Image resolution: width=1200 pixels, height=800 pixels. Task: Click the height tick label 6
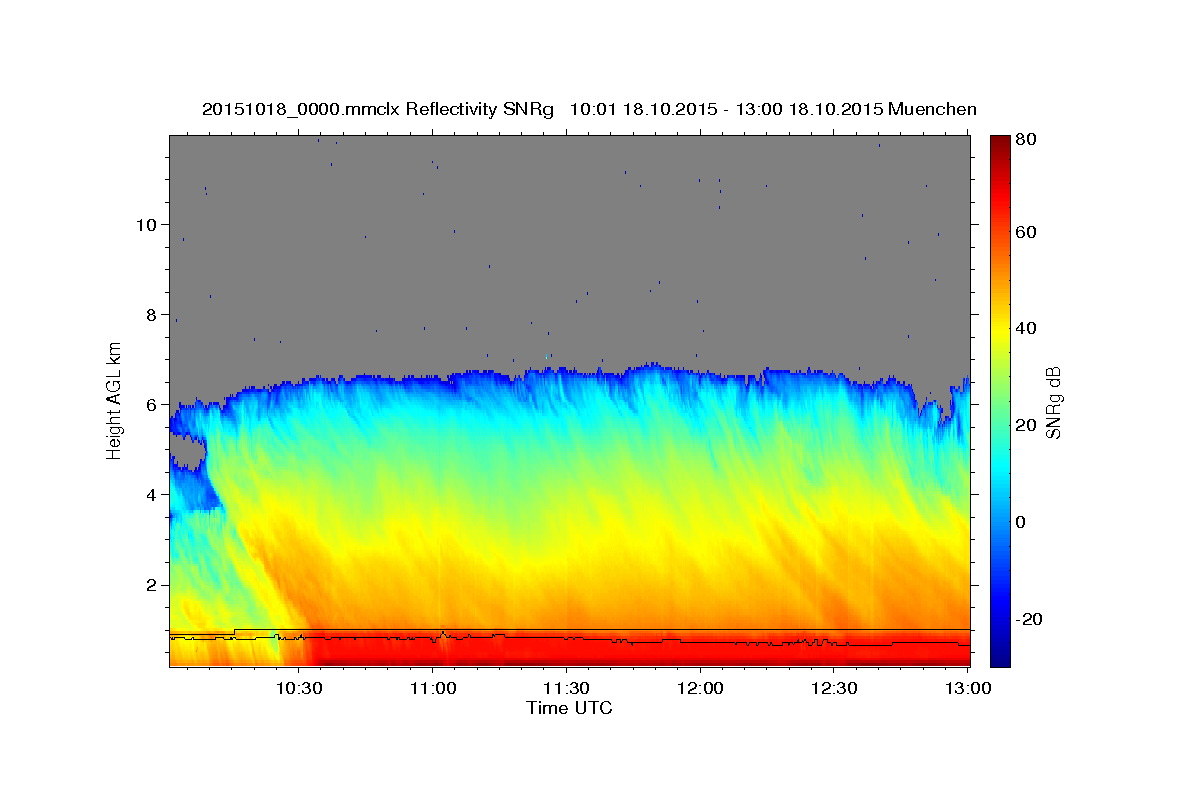pyautogui.click(x=151, y=405)
